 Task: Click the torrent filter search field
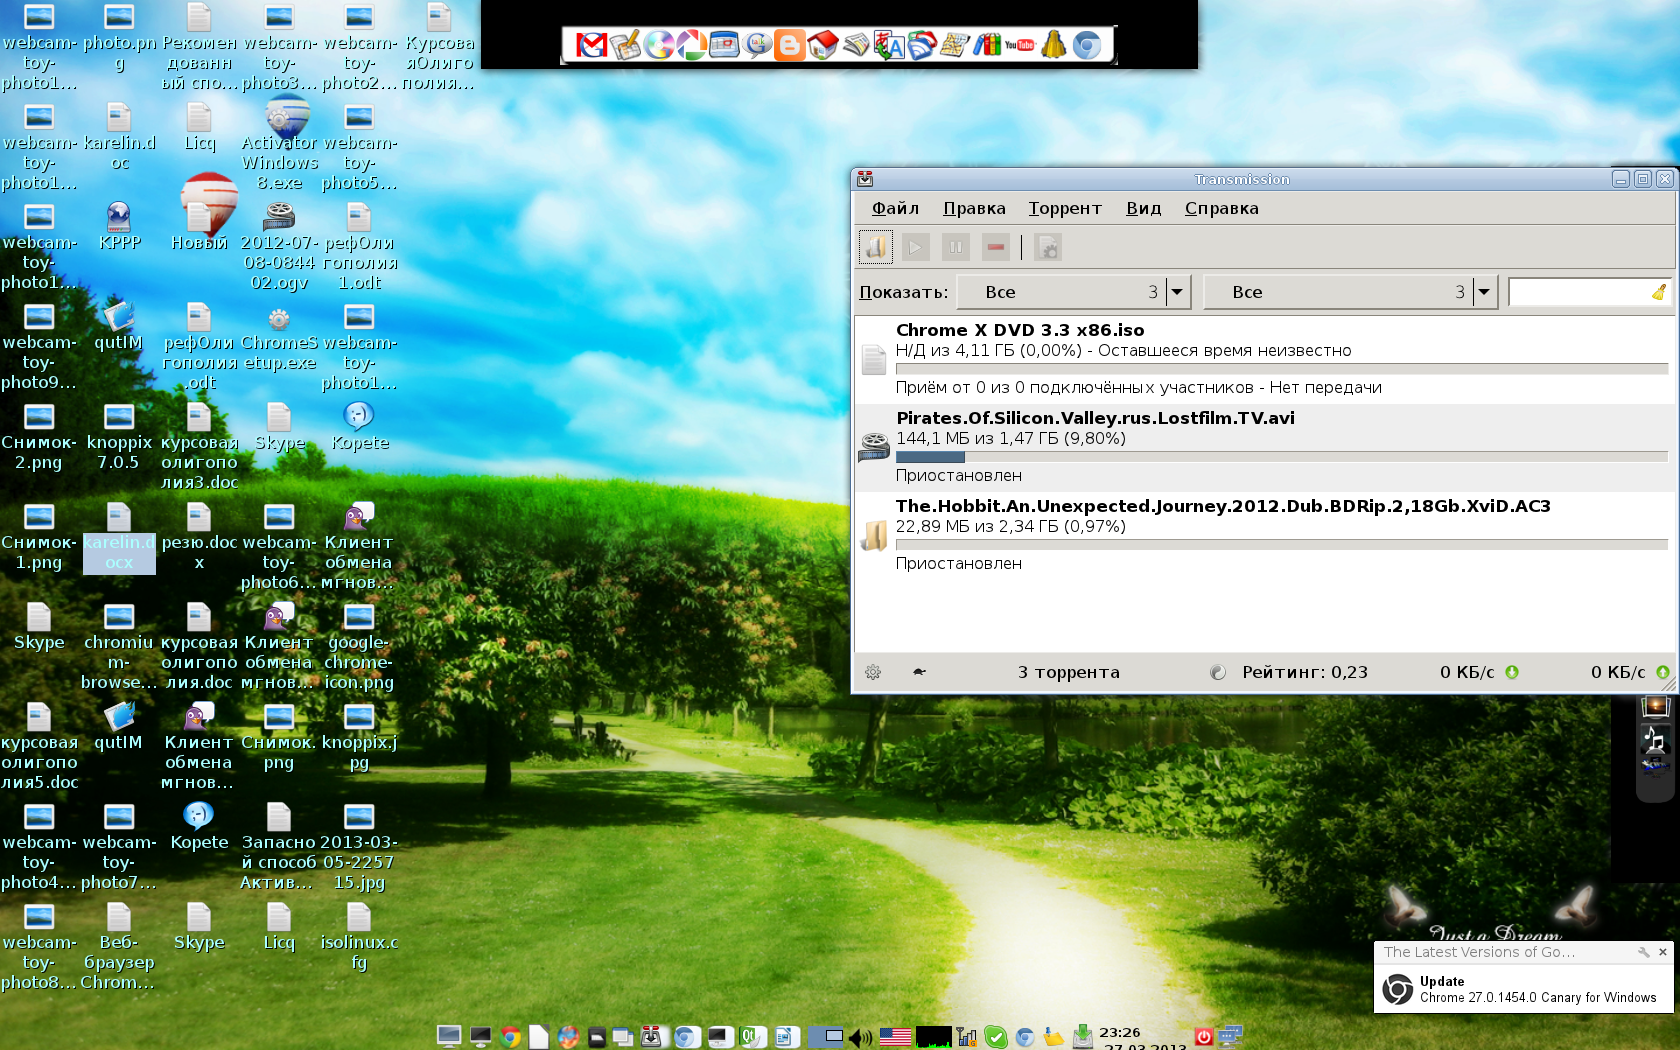click(x=1578, y=292)
